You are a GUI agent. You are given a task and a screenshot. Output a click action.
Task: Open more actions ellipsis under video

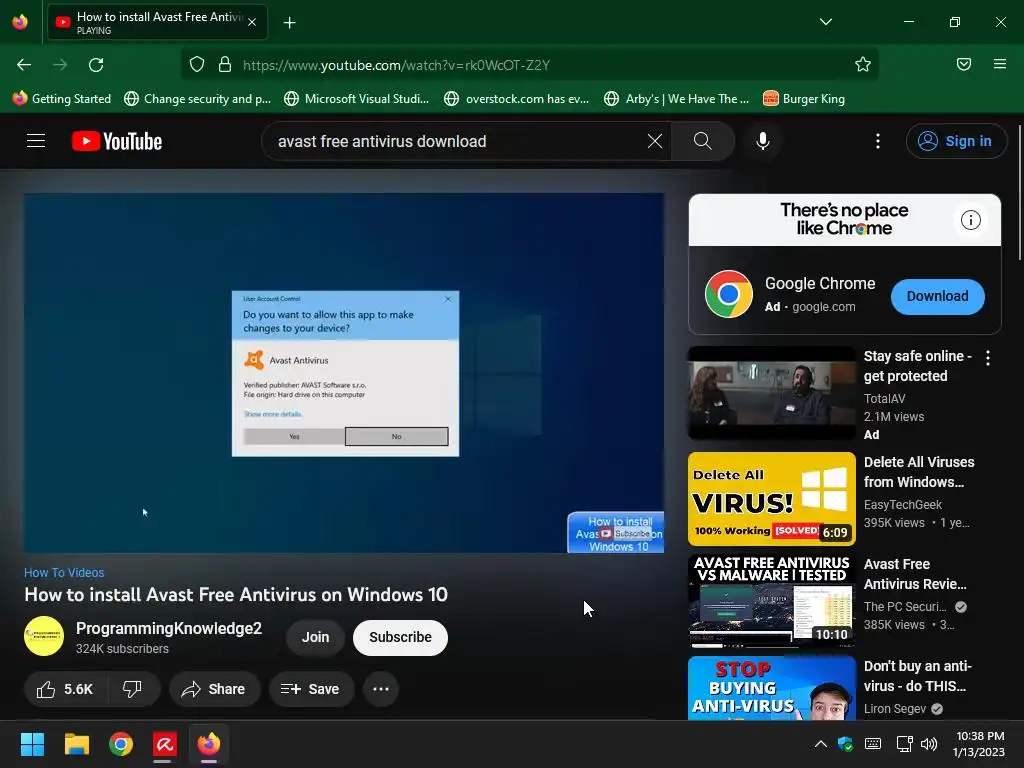coord(381,689)
